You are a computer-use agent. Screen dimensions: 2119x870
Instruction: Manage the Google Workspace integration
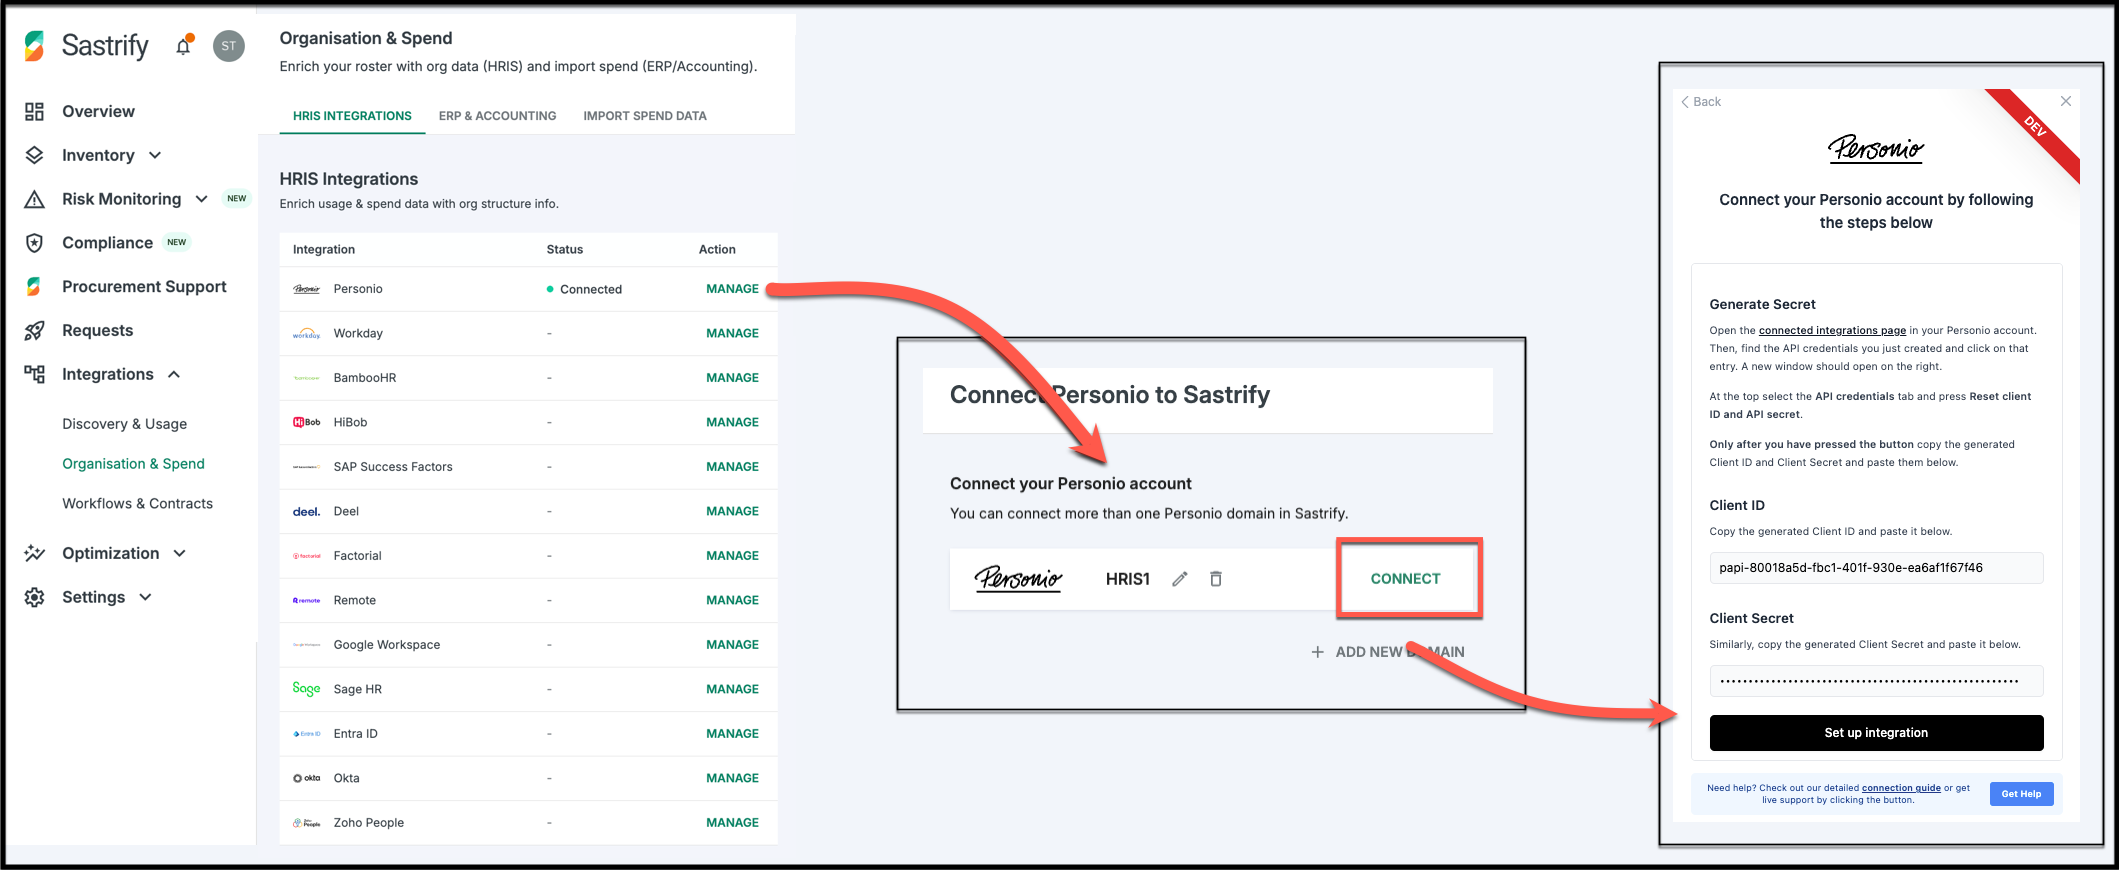coord(733,645)
